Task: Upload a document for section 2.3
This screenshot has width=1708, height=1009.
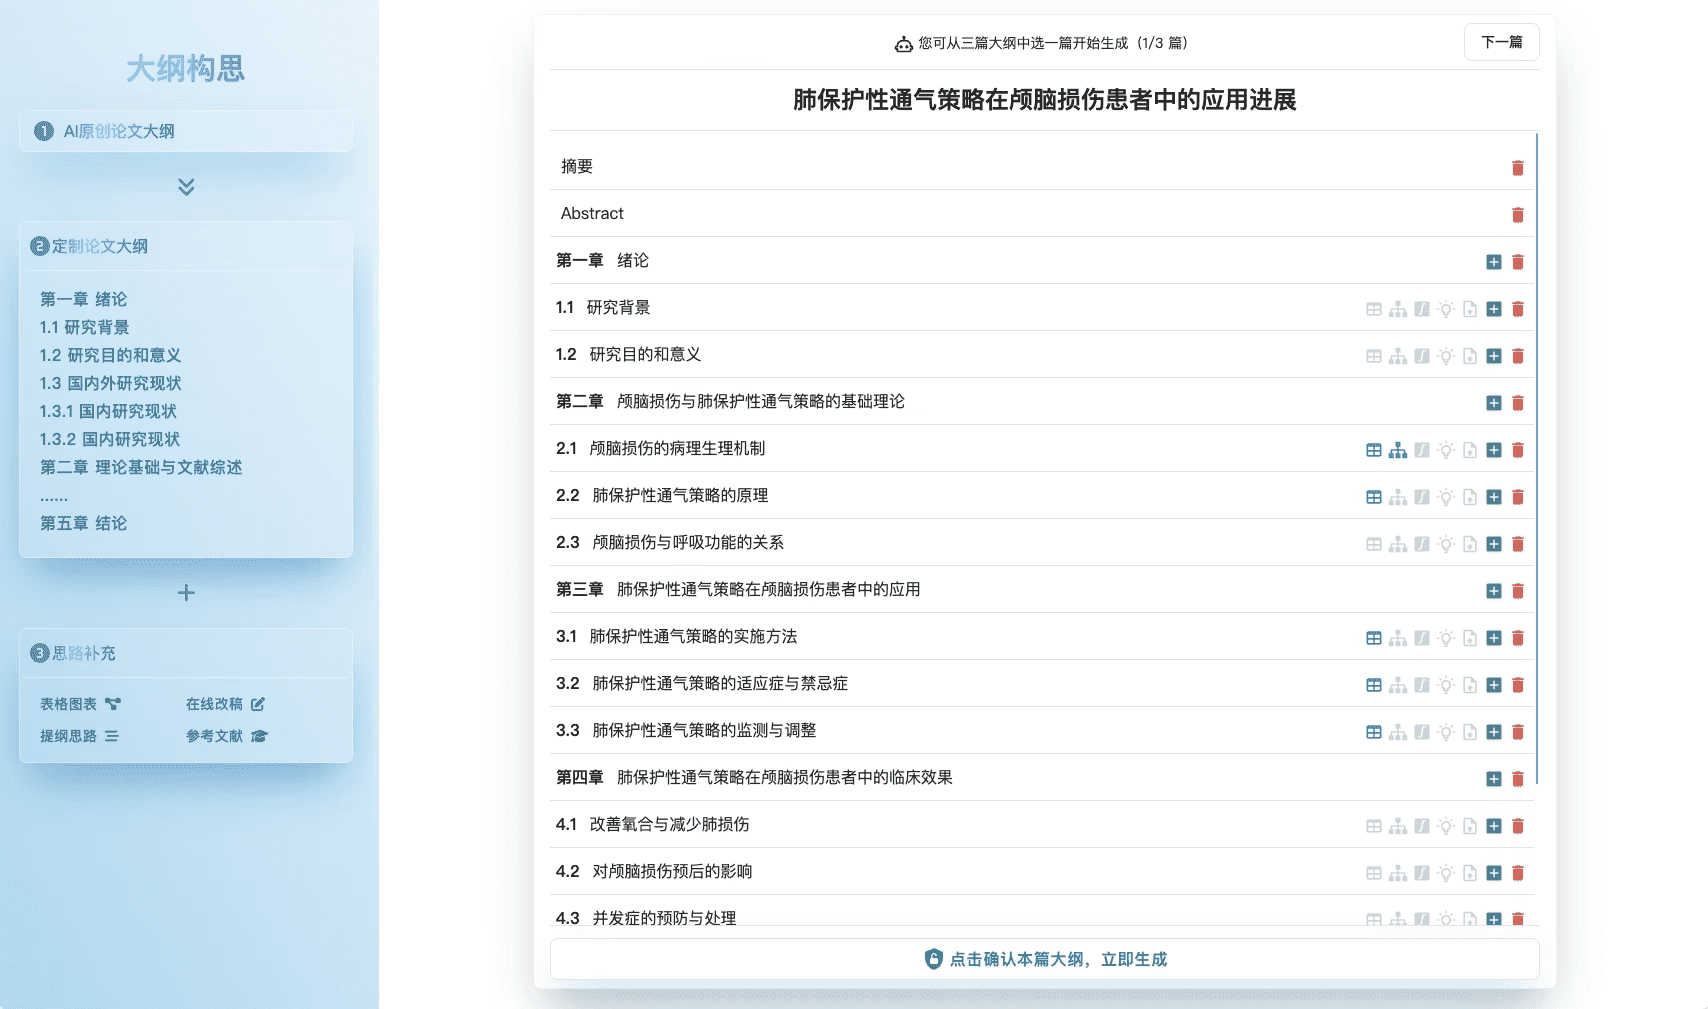Action: [1470, 544]
